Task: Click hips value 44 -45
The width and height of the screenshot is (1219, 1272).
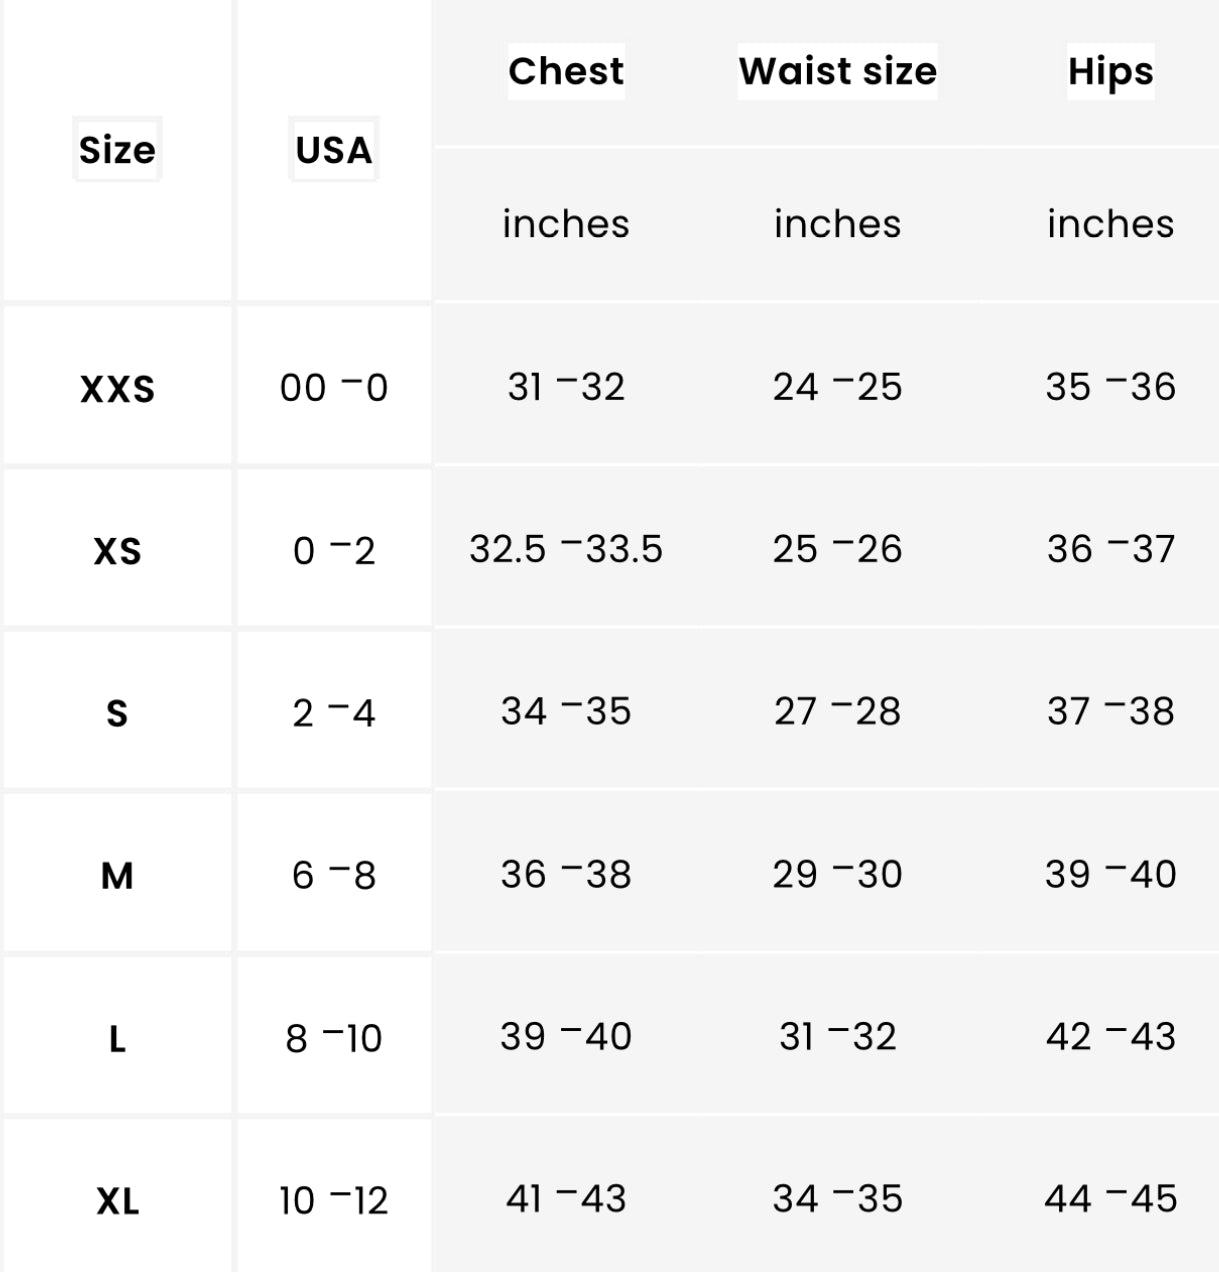Action: (1110, 1198)
